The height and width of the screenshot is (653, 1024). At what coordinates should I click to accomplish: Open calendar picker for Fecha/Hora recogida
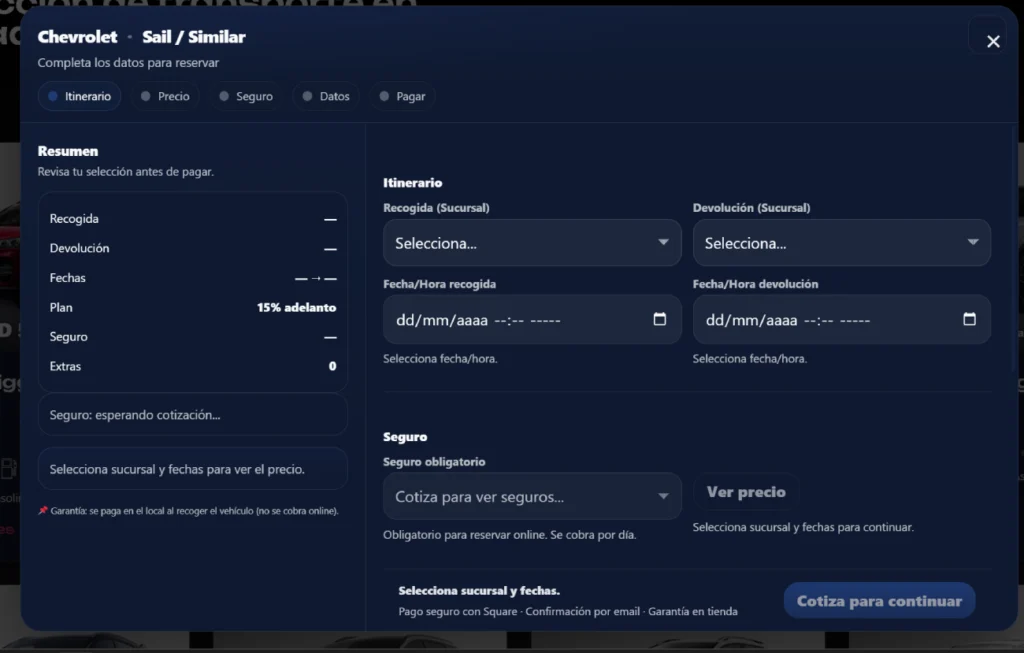[x=659, y=320]
